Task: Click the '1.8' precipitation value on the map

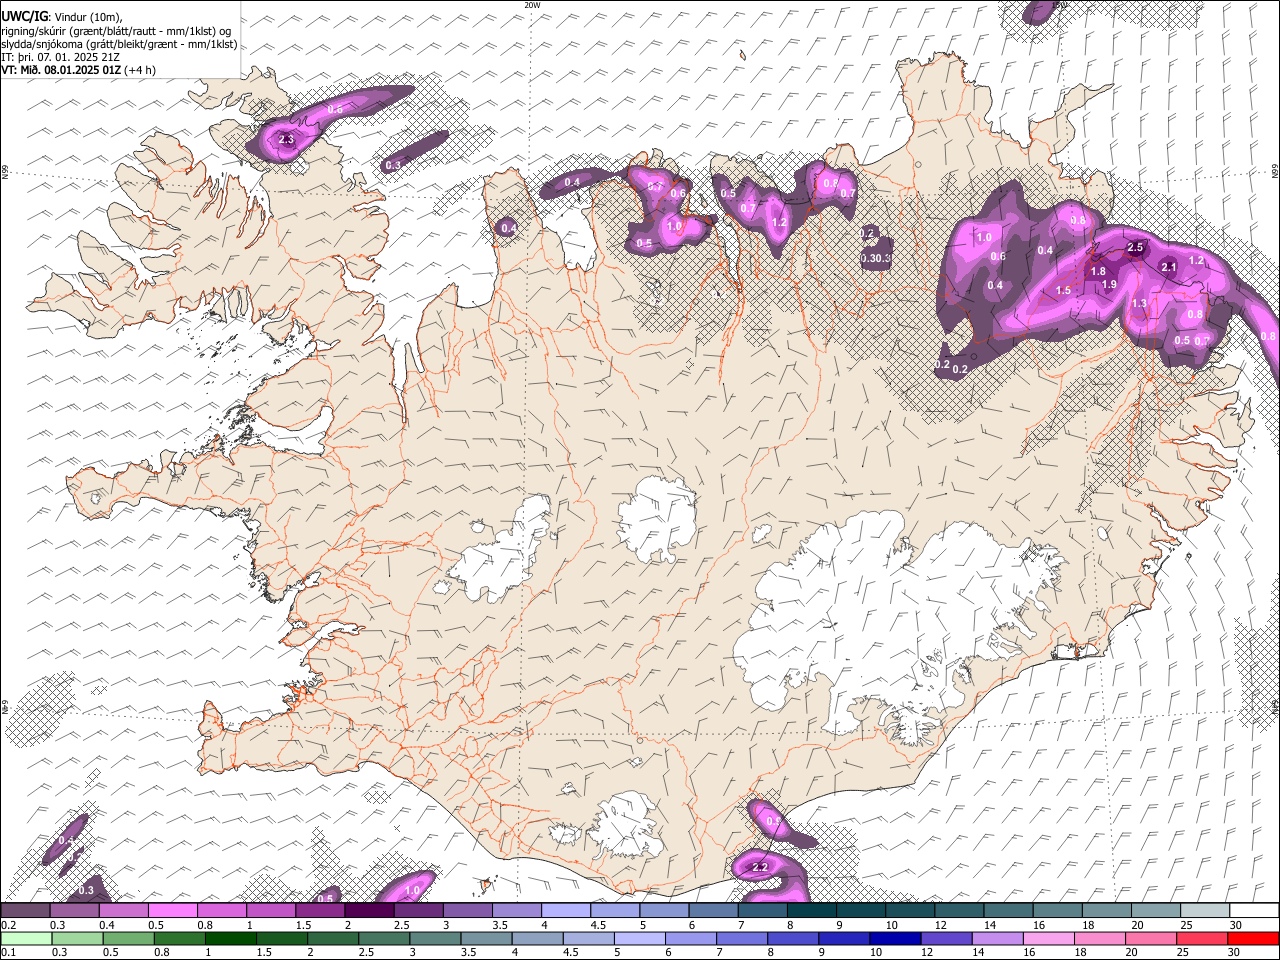Action: point(1098,272)
